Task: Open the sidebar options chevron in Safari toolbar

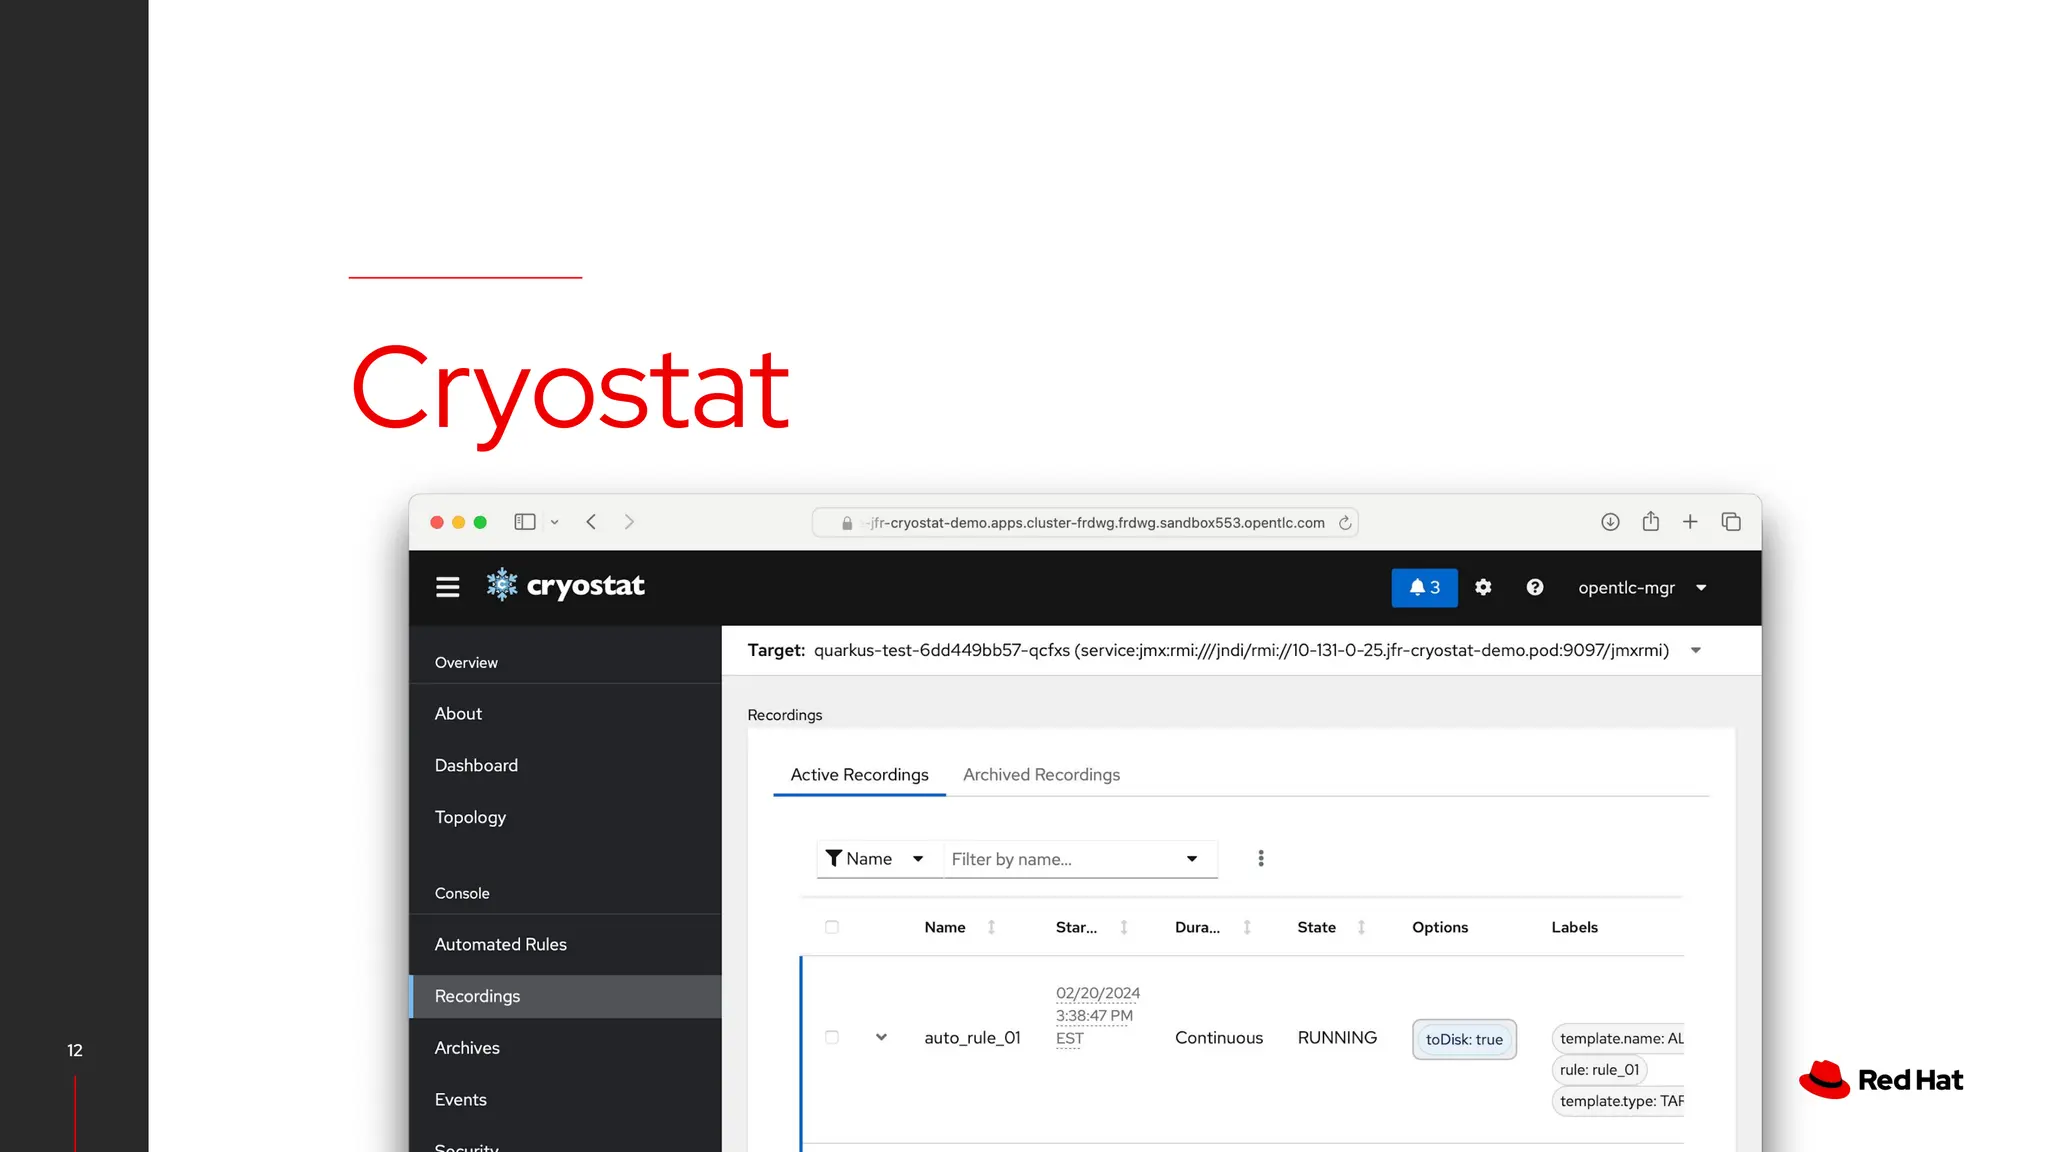Action: coord(555,522)
